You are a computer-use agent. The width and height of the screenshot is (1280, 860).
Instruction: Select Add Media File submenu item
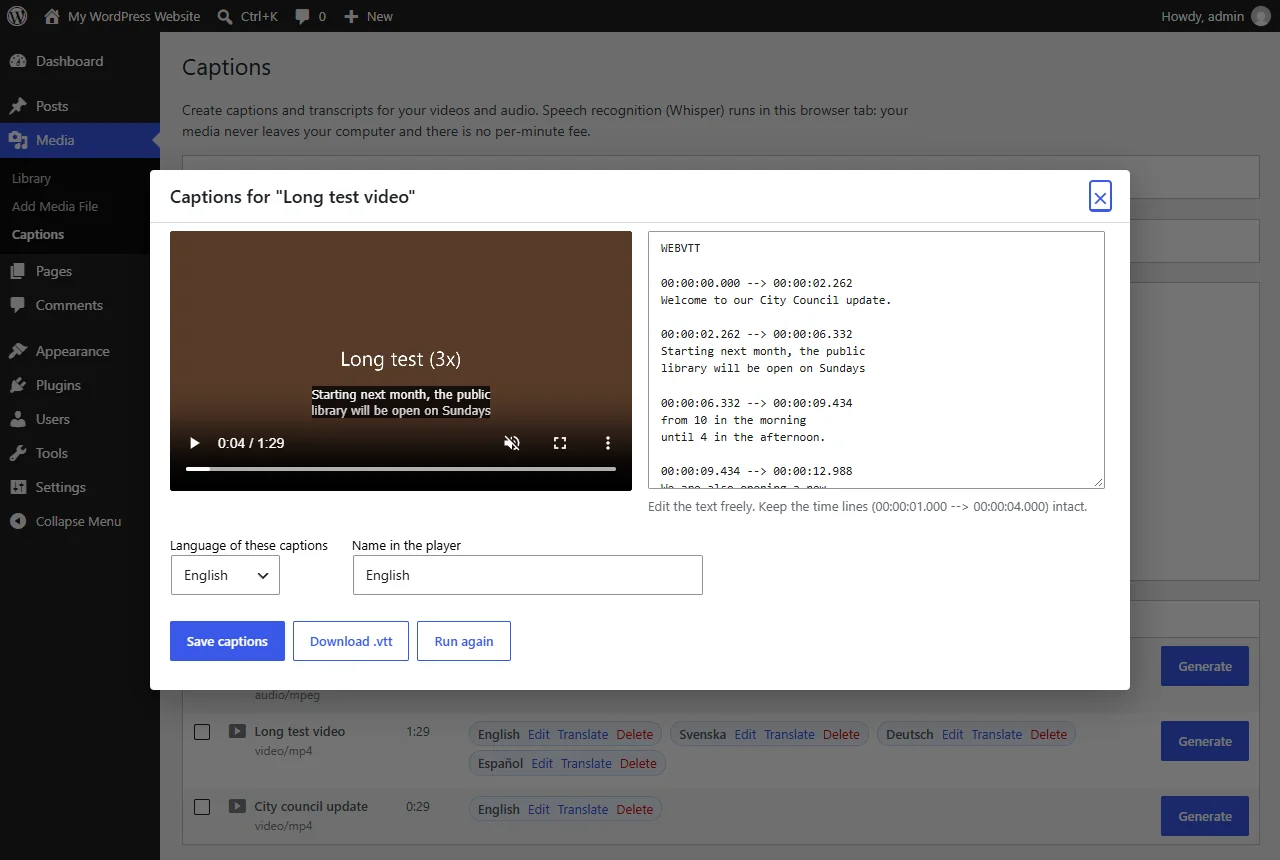(55, 206)
